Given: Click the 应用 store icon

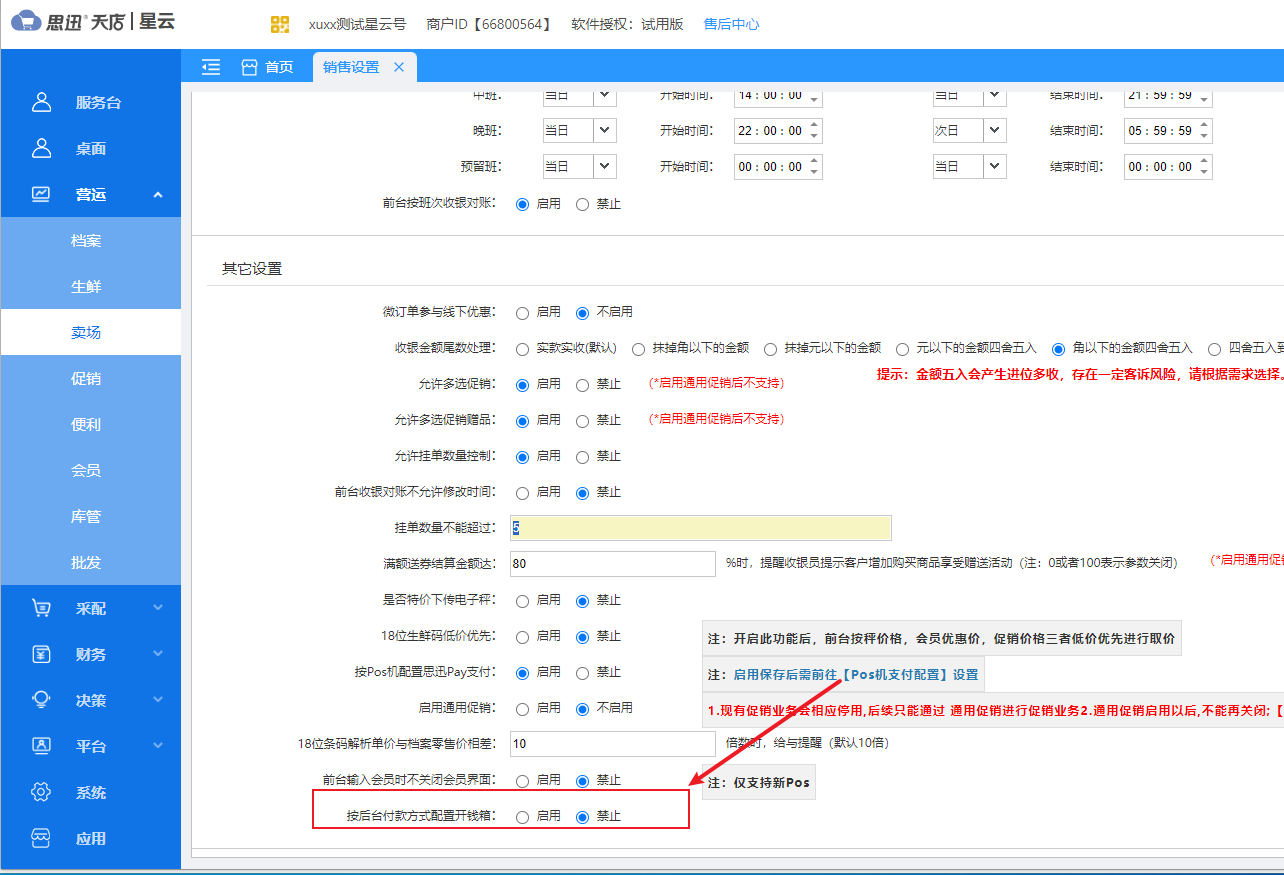Looking at the screenshot, I should point(41,838).
